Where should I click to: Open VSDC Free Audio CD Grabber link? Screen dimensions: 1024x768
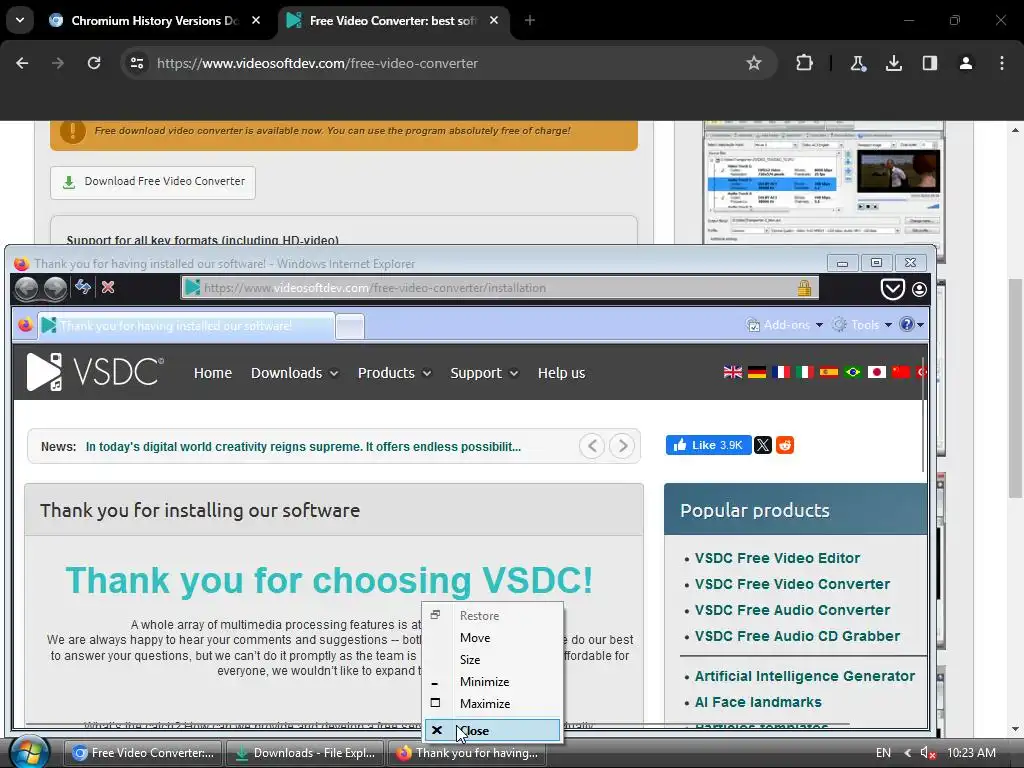pyautogui.click(x=797, y=636)
